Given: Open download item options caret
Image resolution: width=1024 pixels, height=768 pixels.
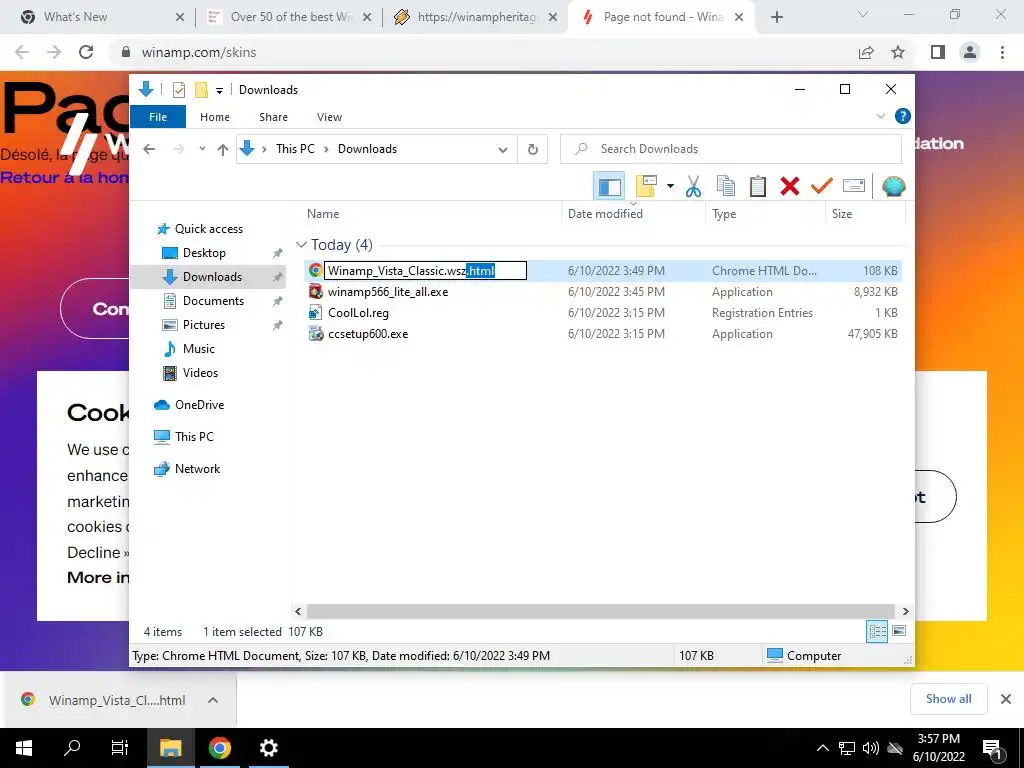Looking at the screenshot, I should pos(212,700).
